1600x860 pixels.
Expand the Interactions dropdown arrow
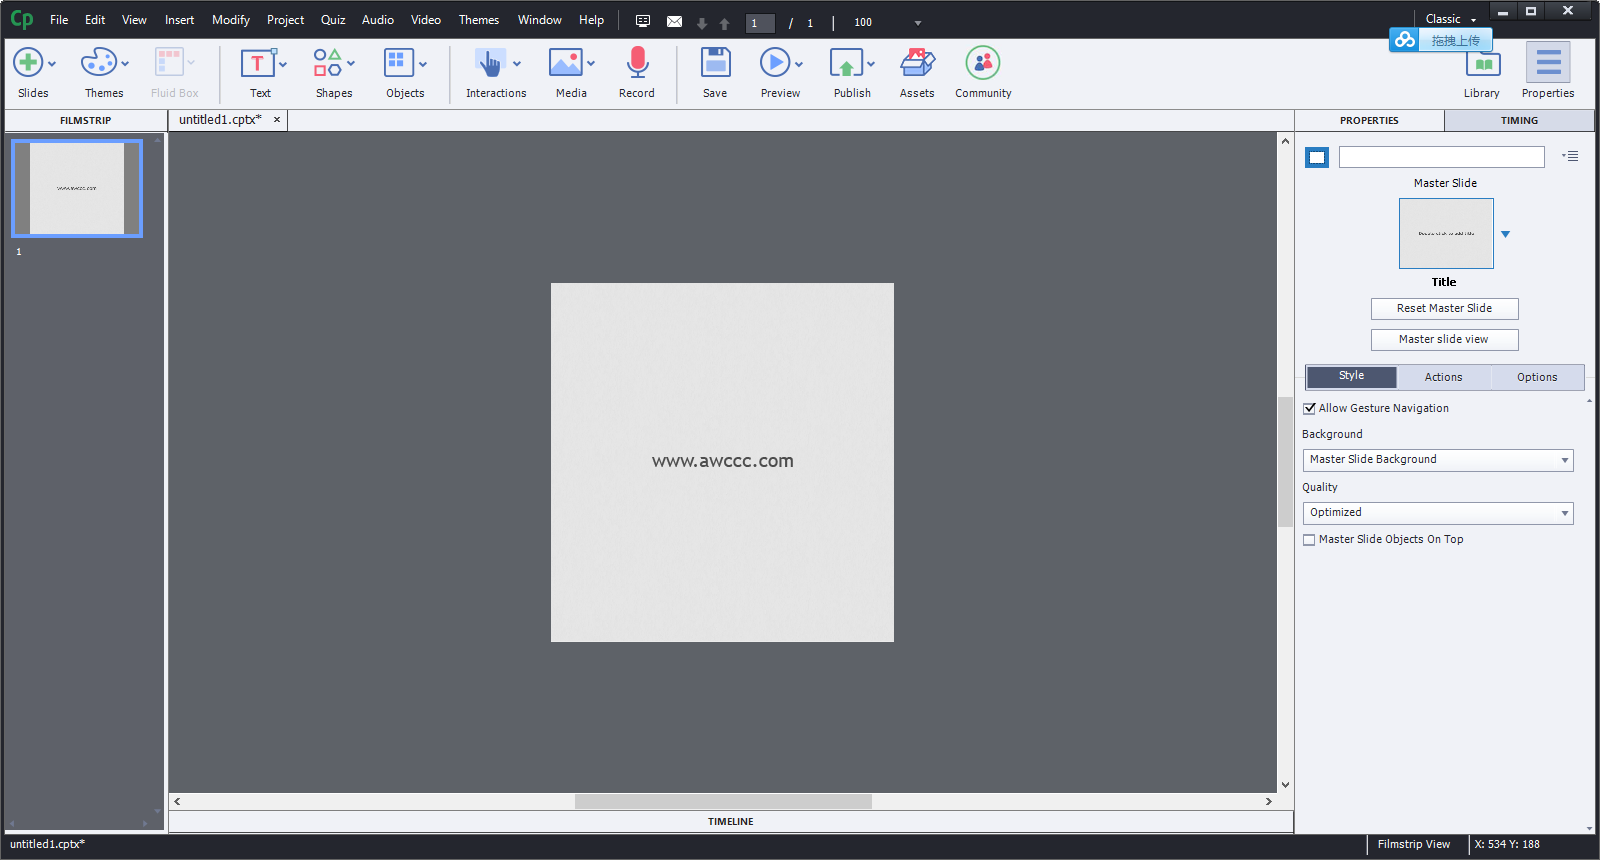517,64
